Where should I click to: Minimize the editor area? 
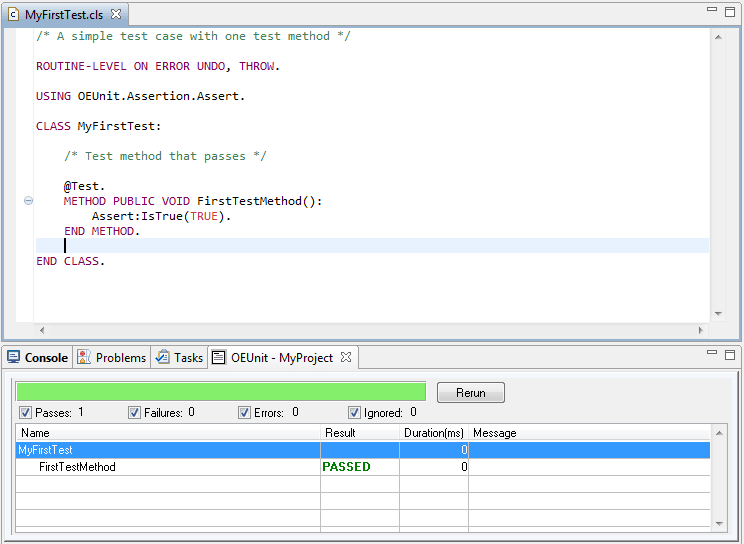click(x=712, y=9)
